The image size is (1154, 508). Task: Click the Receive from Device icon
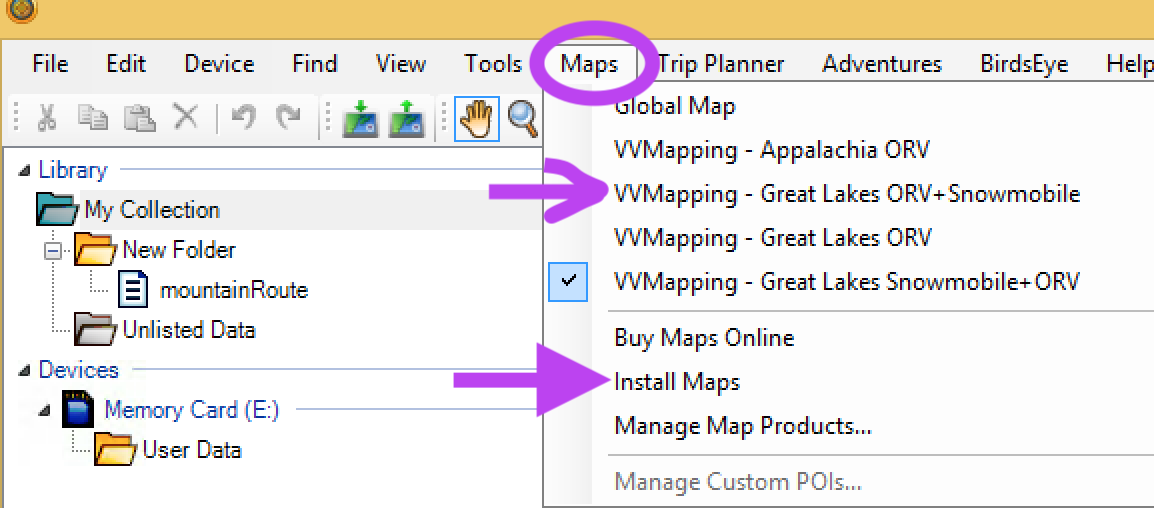pyautogui.click(x=406, y=119)
